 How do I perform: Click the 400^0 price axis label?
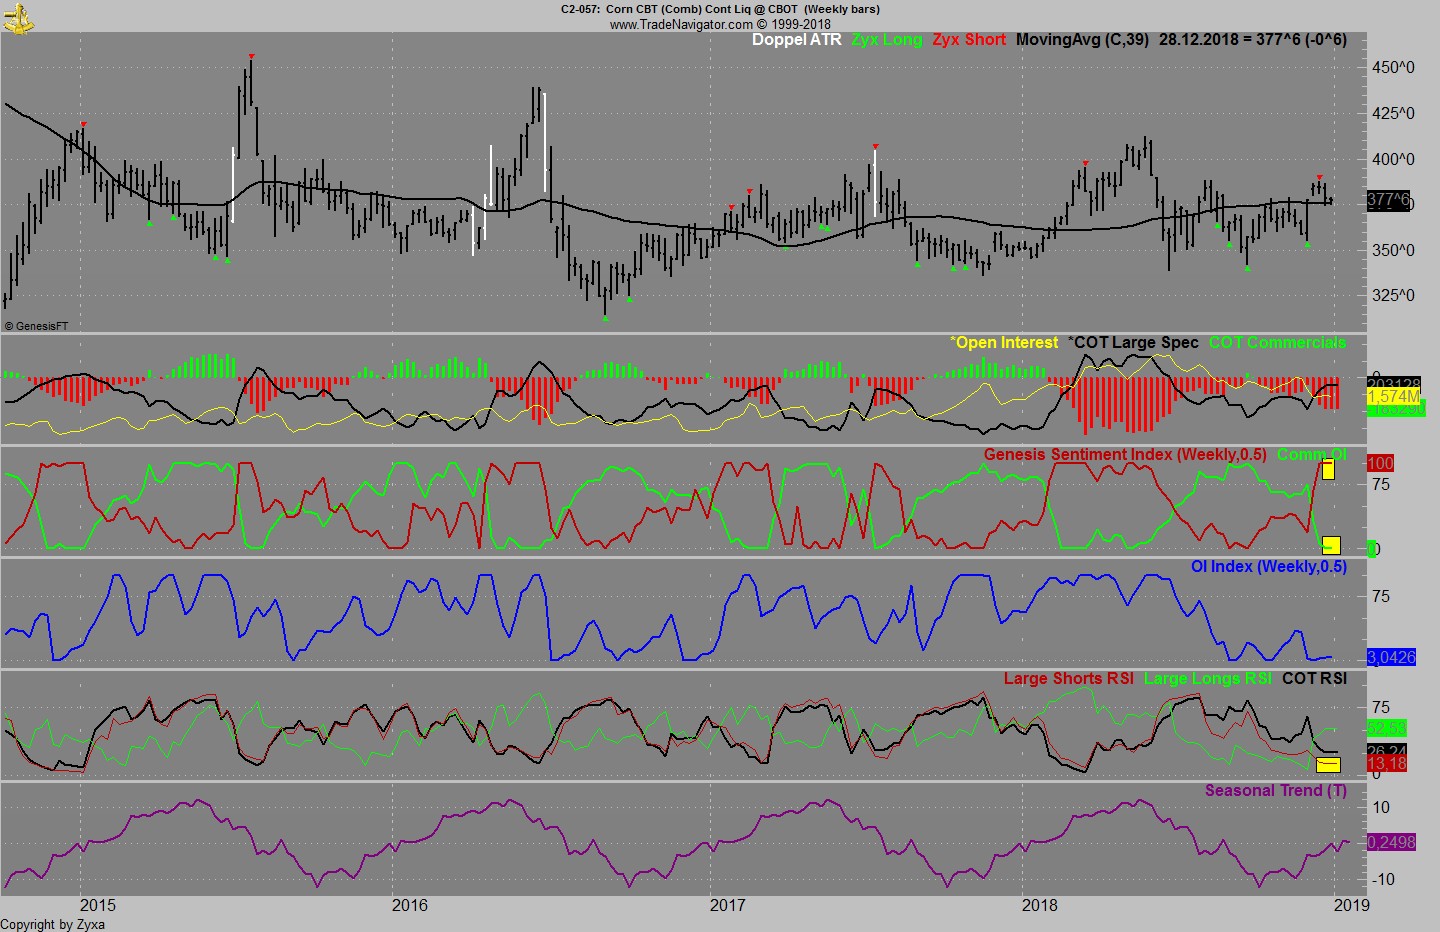coord(1393,159)
